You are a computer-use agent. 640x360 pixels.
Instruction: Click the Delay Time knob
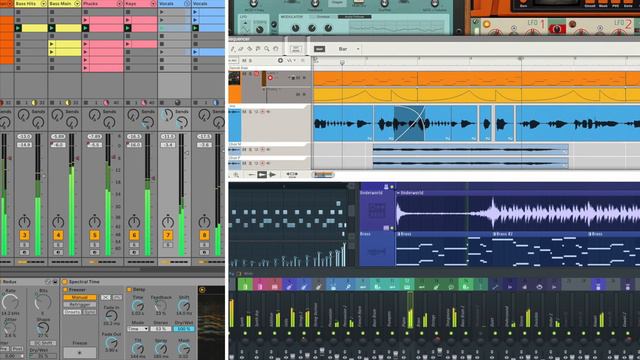138,306
